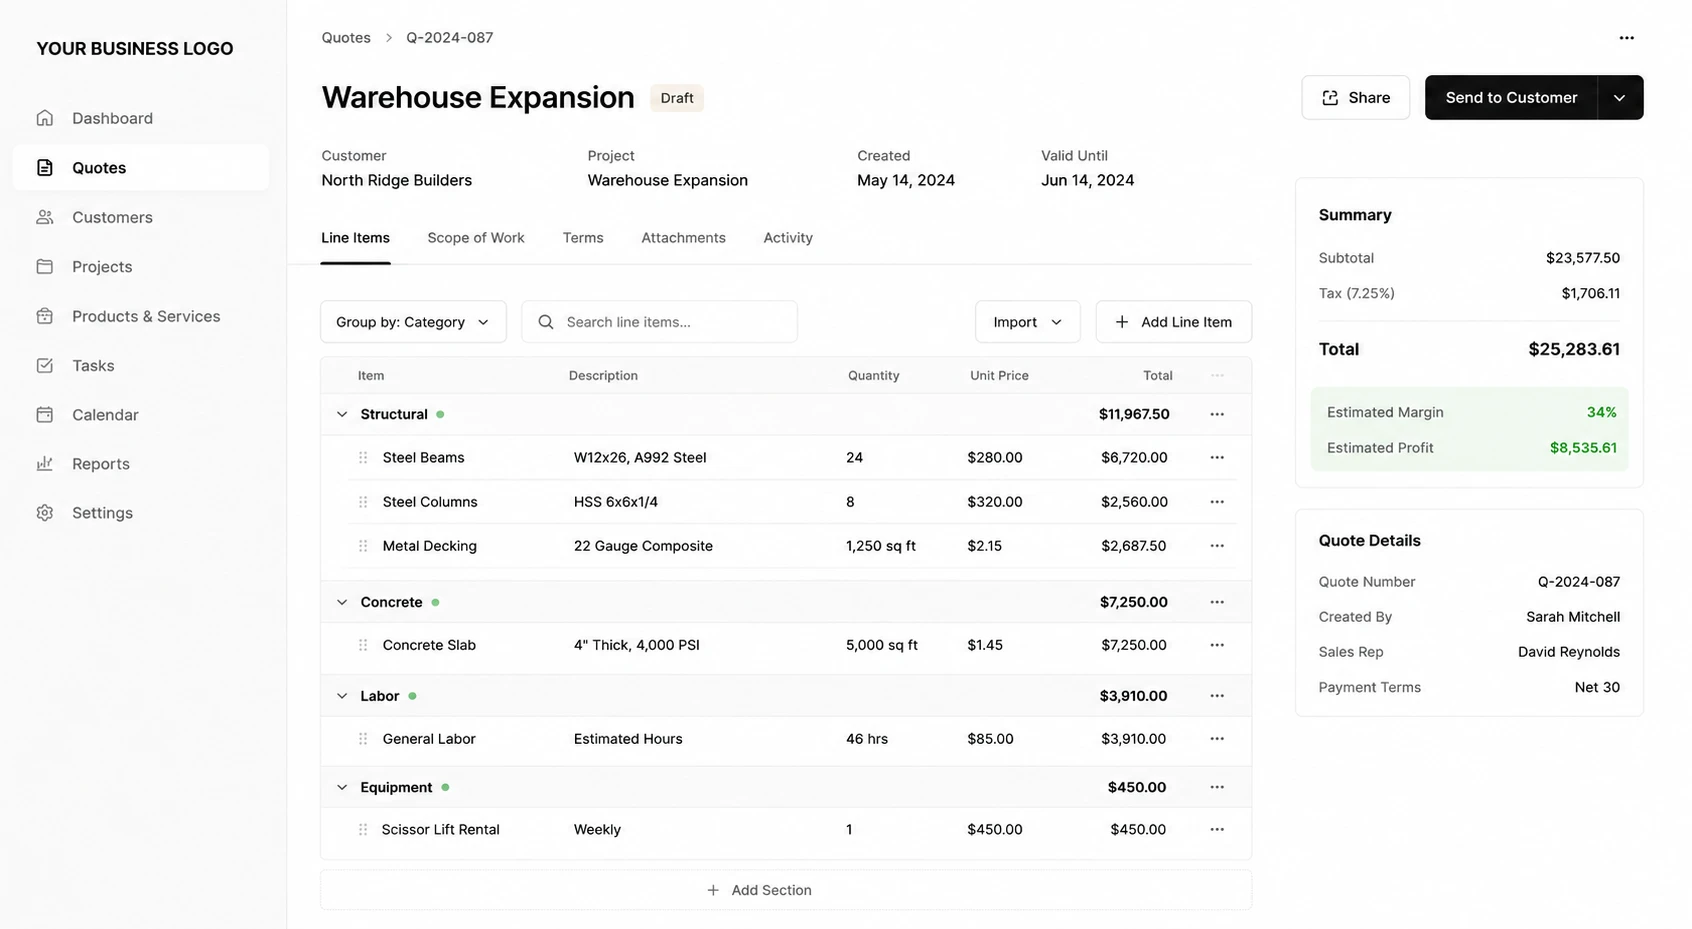1692x929 pixels.
Task: Collapse the Equipment section
Action: coord(342,787)
